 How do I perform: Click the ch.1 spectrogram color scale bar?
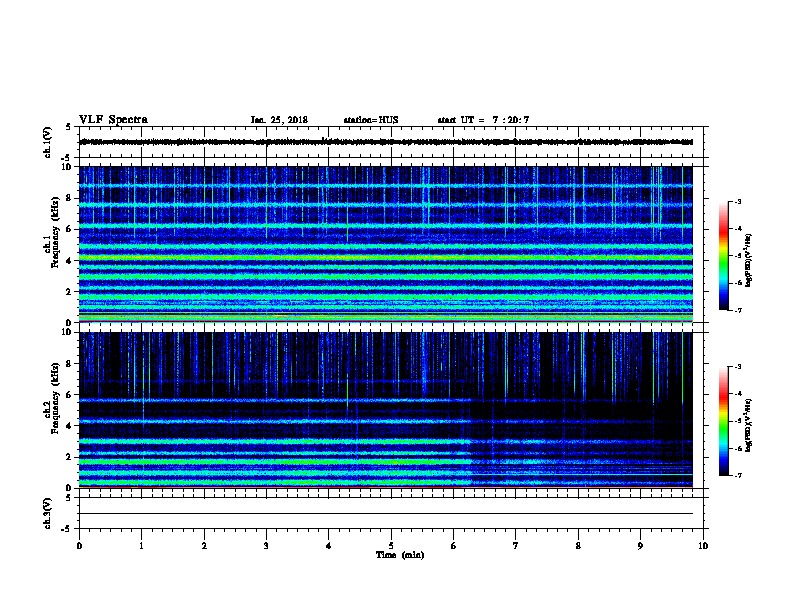tap(723, 256)
